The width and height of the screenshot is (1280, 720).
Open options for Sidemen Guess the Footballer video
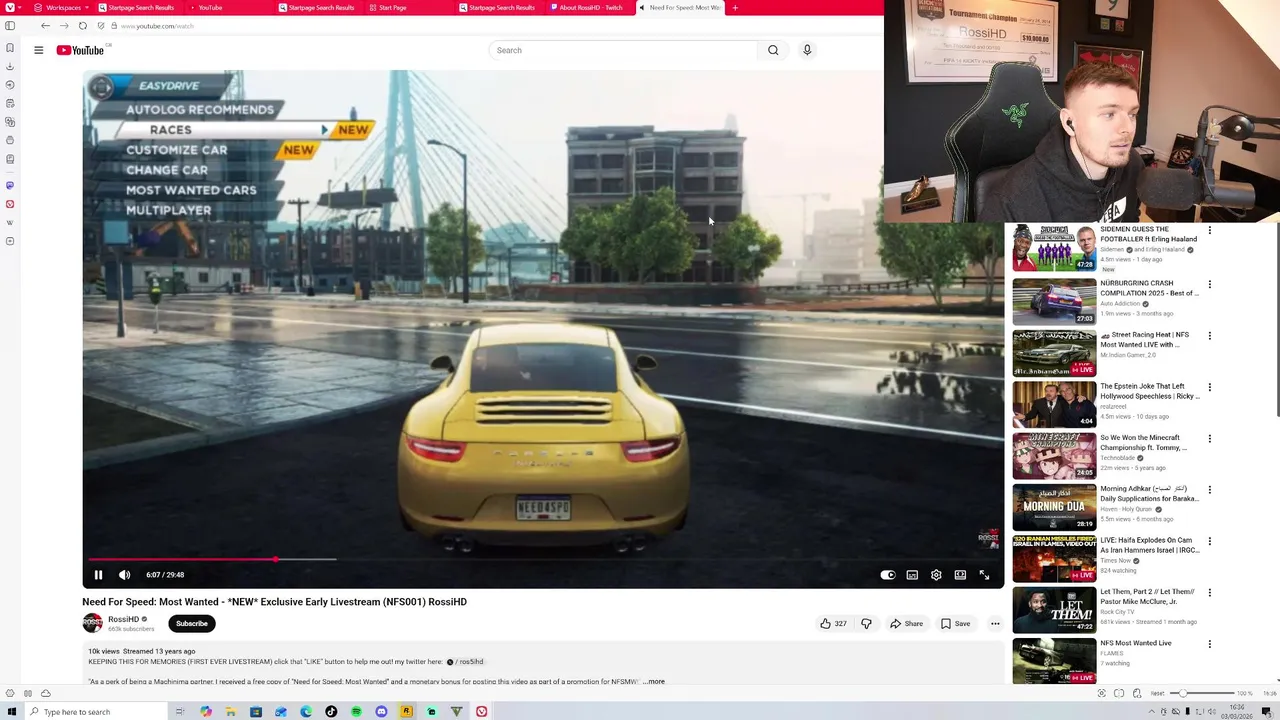[1210, 231]
